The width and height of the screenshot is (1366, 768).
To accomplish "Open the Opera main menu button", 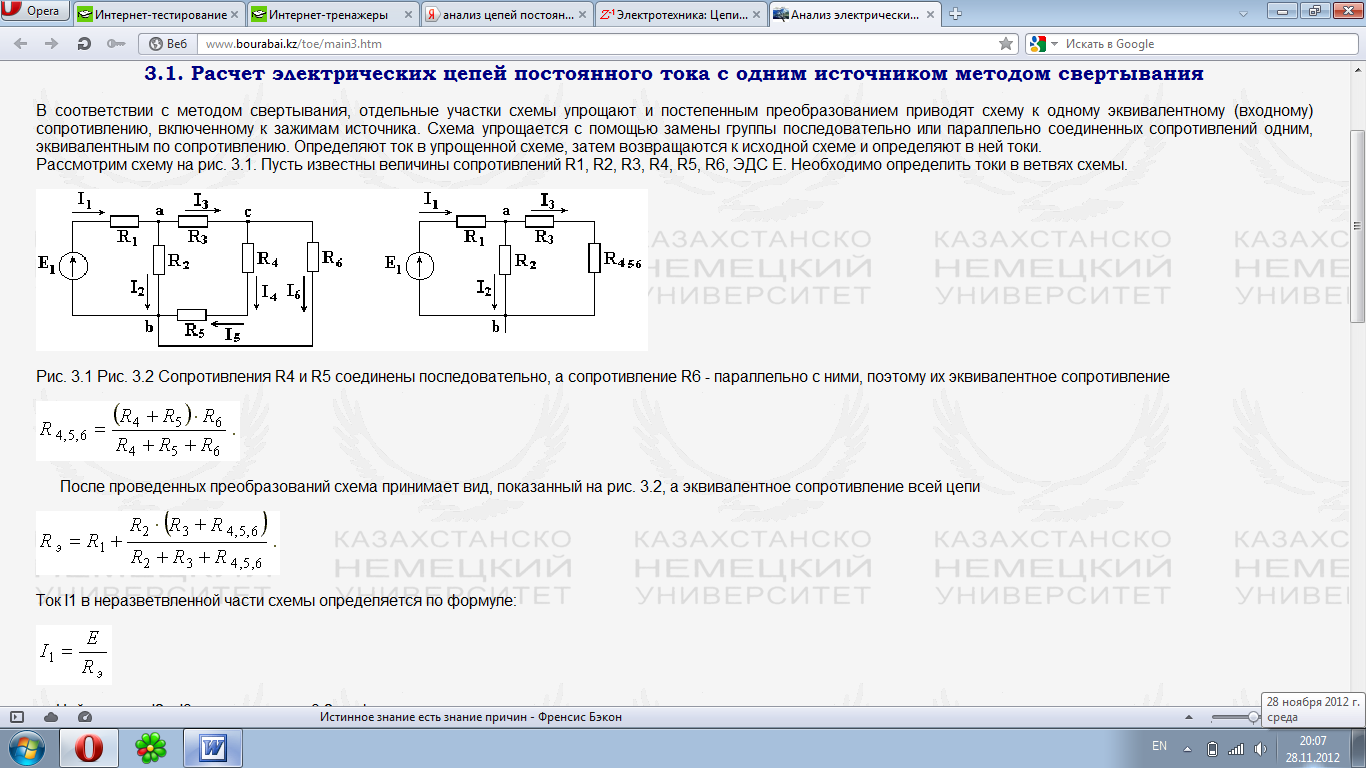I will (36, 12).
